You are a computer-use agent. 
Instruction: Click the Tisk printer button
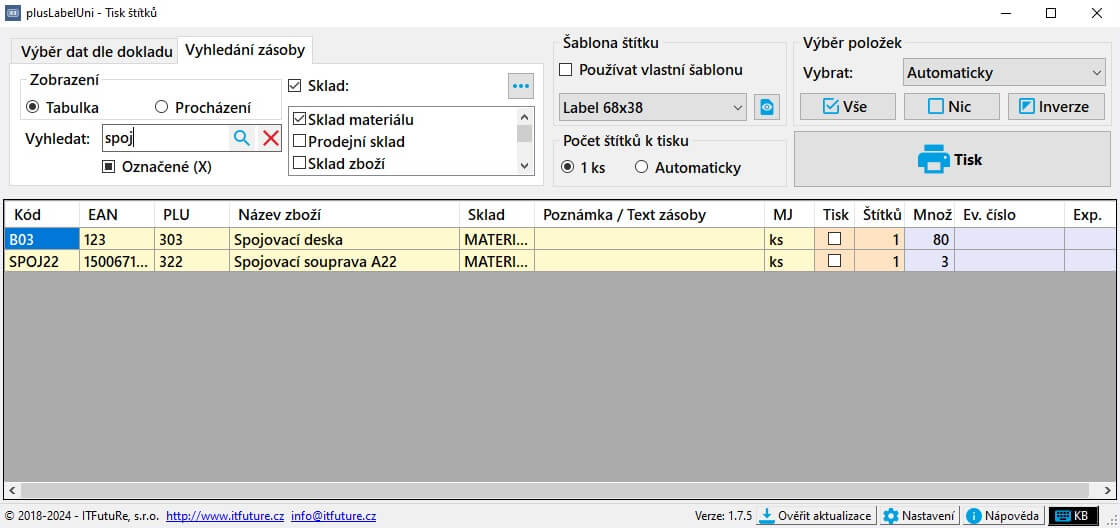tap(950, 159)
